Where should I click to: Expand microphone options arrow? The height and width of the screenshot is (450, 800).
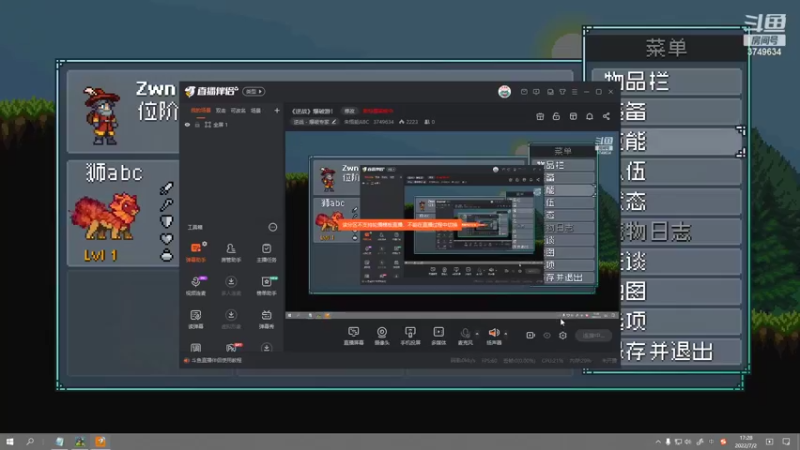coord(477,334)
